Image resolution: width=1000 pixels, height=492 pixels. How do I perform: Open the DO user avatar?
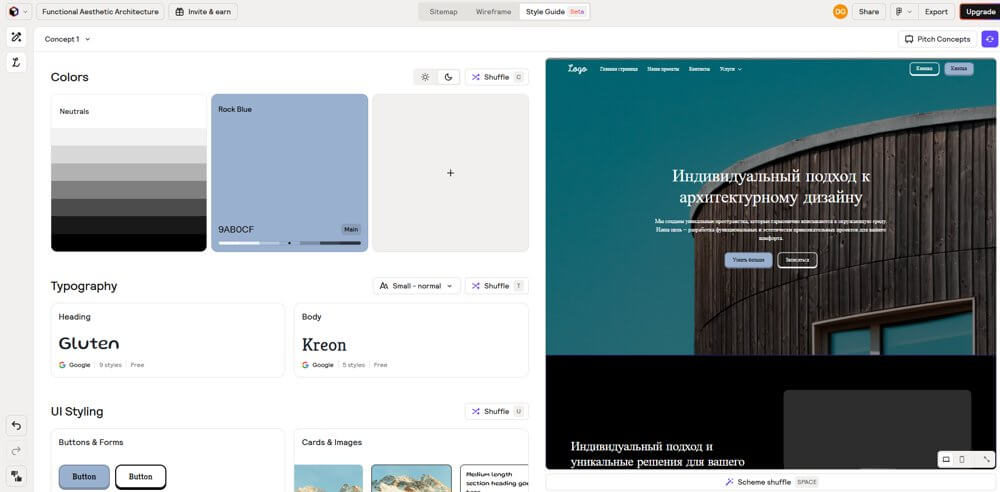[x=840, y=11]
